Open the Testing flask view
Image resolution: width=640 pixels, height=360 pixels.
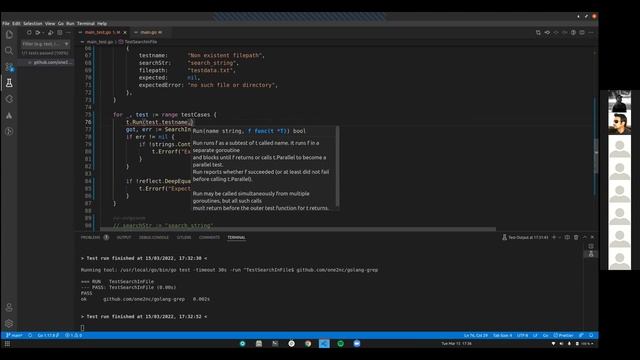(x=9, y=83)
